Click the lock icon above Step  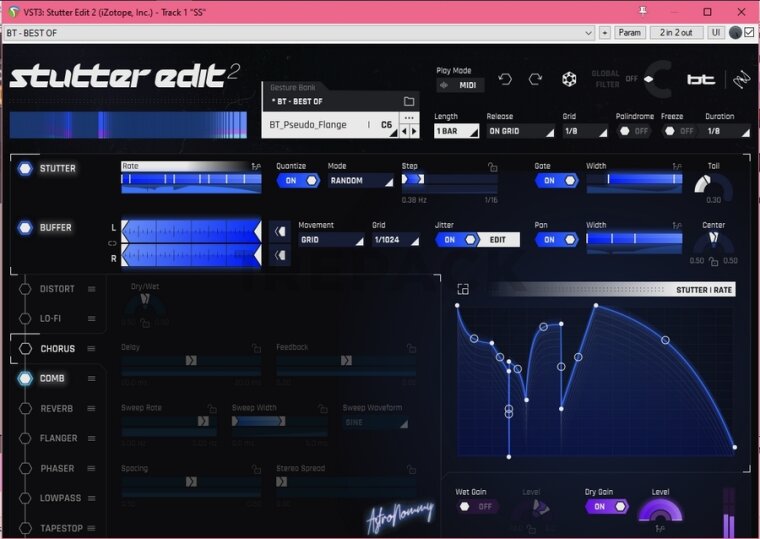(x=491, y=167)
